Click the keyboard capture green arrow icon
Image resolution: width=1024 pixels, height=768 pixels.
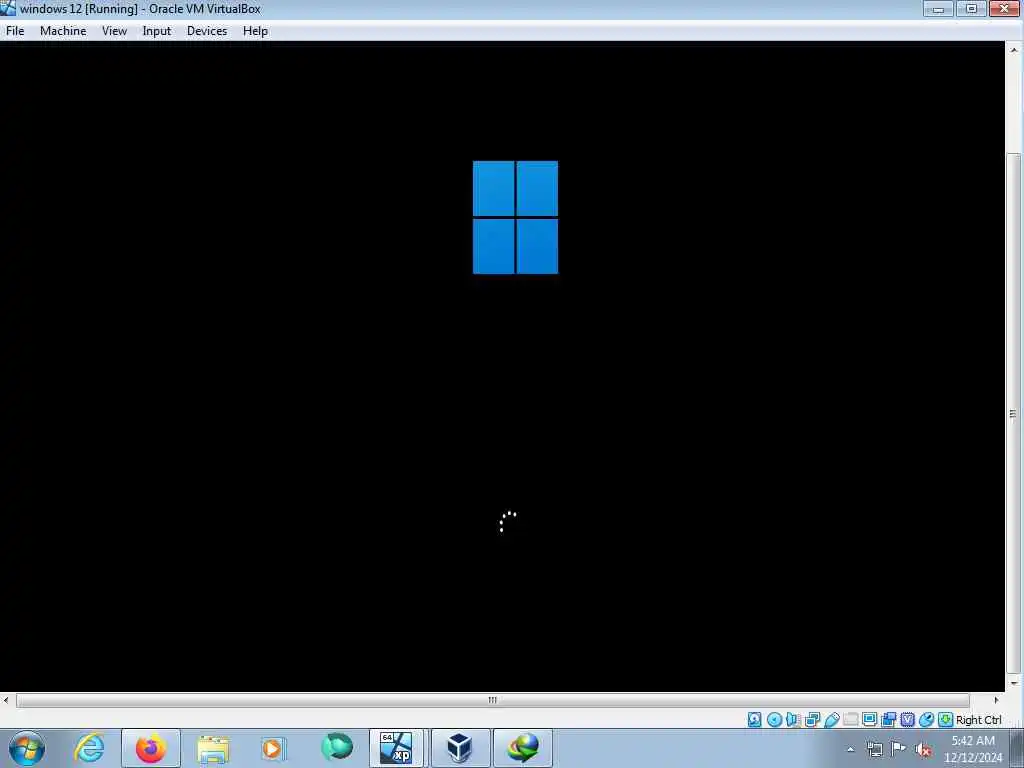click(x=945, y=720)
